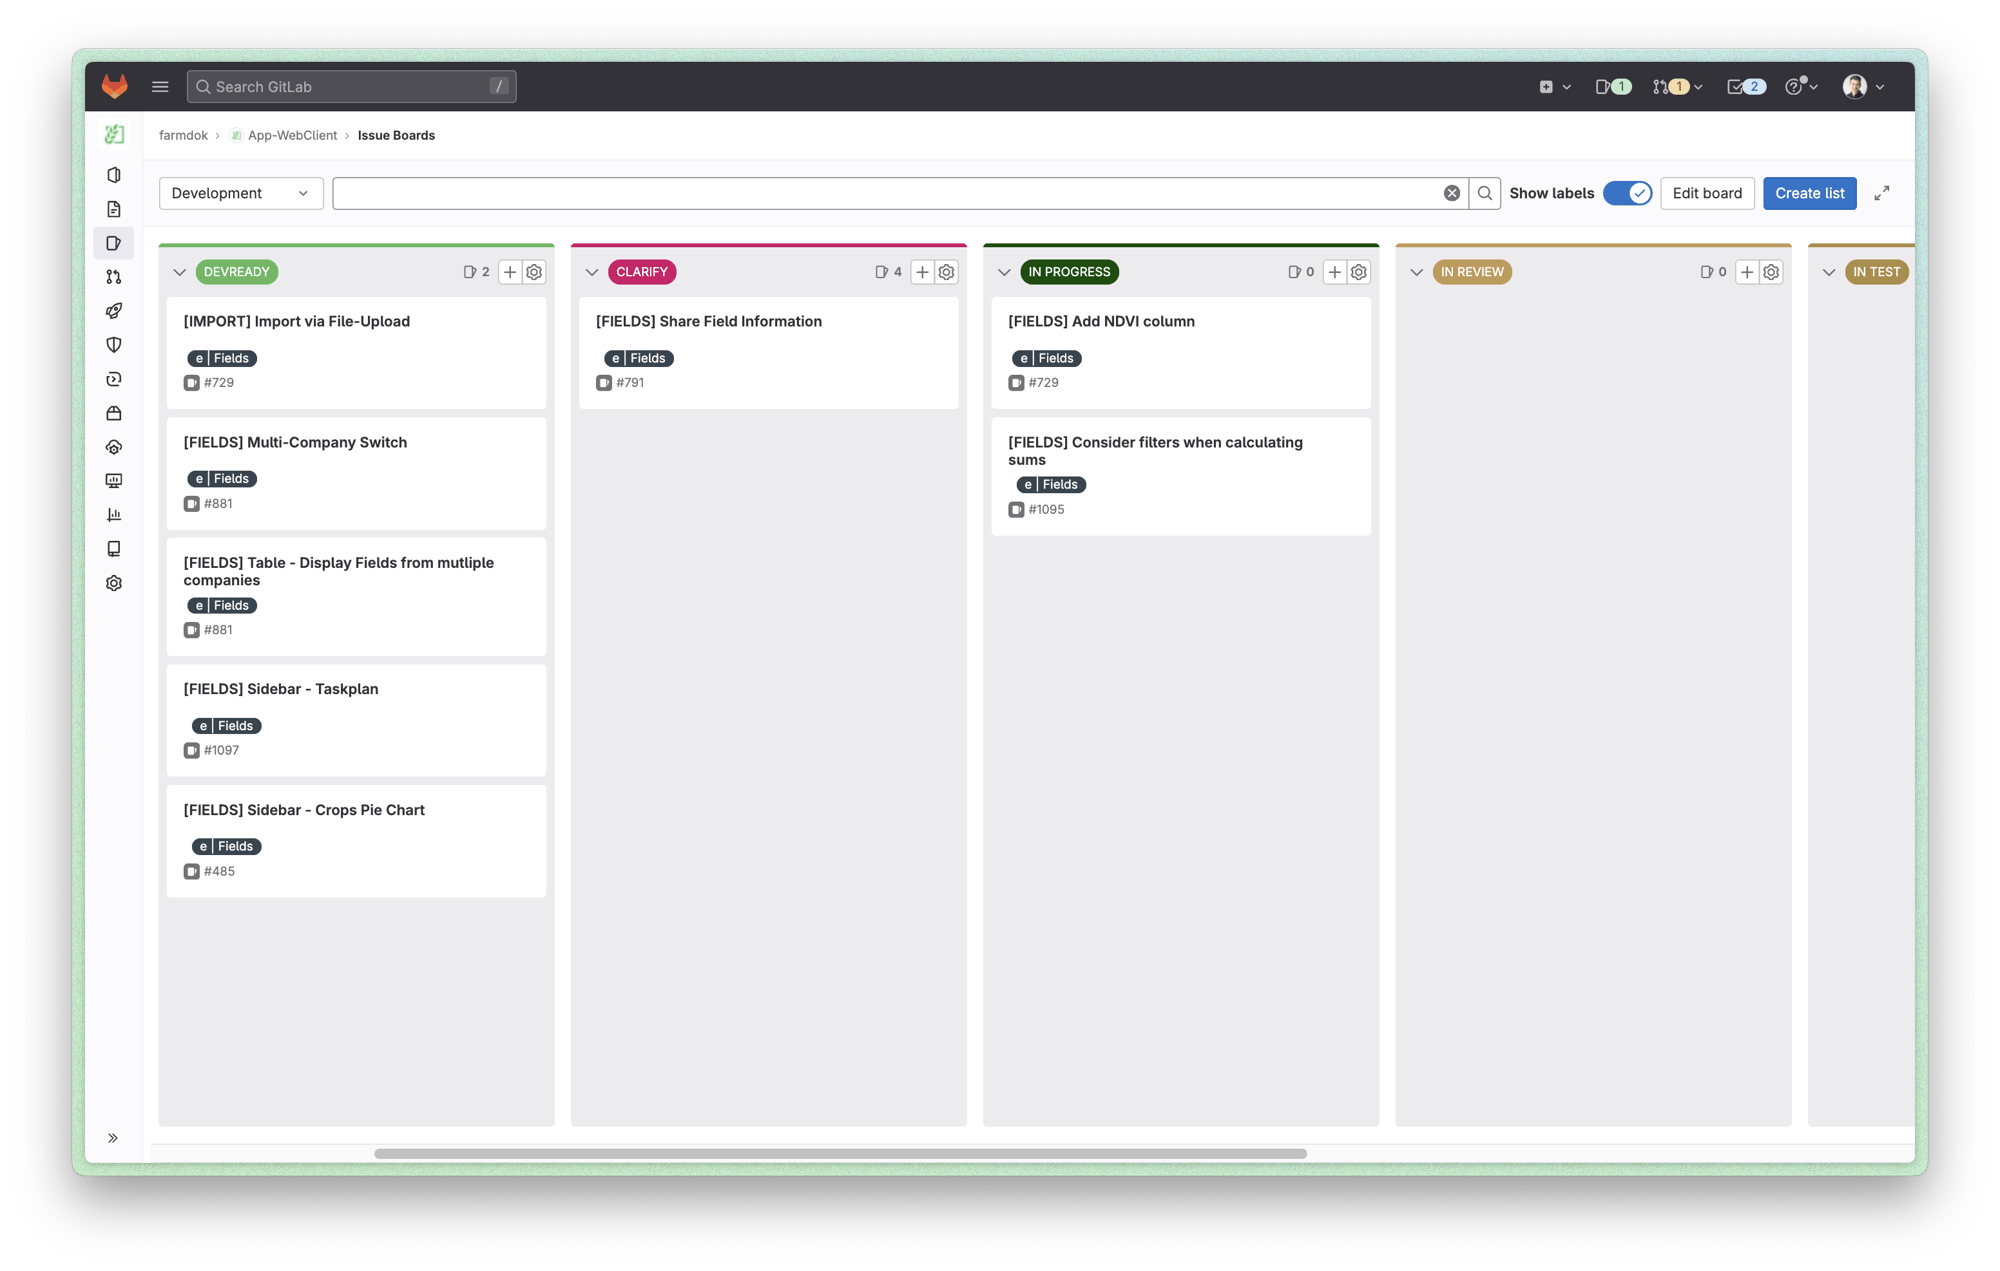Click the security shield icon in sidebar
2000x1271 pixels.
point(115,345)
